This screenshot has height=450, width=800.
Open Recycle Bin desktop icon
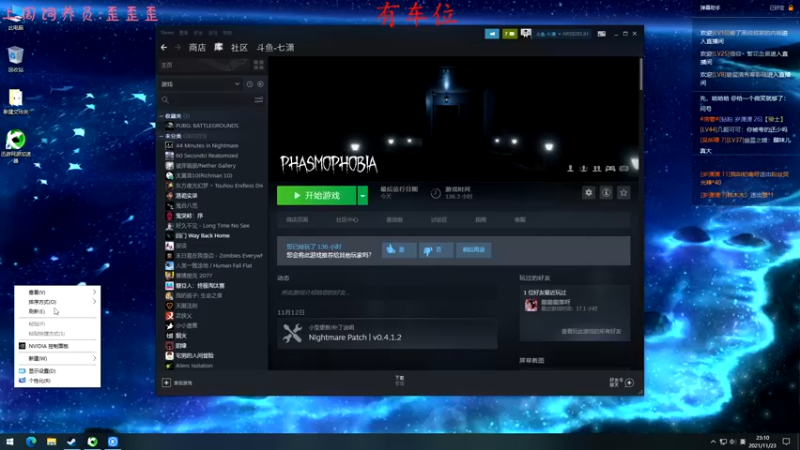[x=16, y=59]
